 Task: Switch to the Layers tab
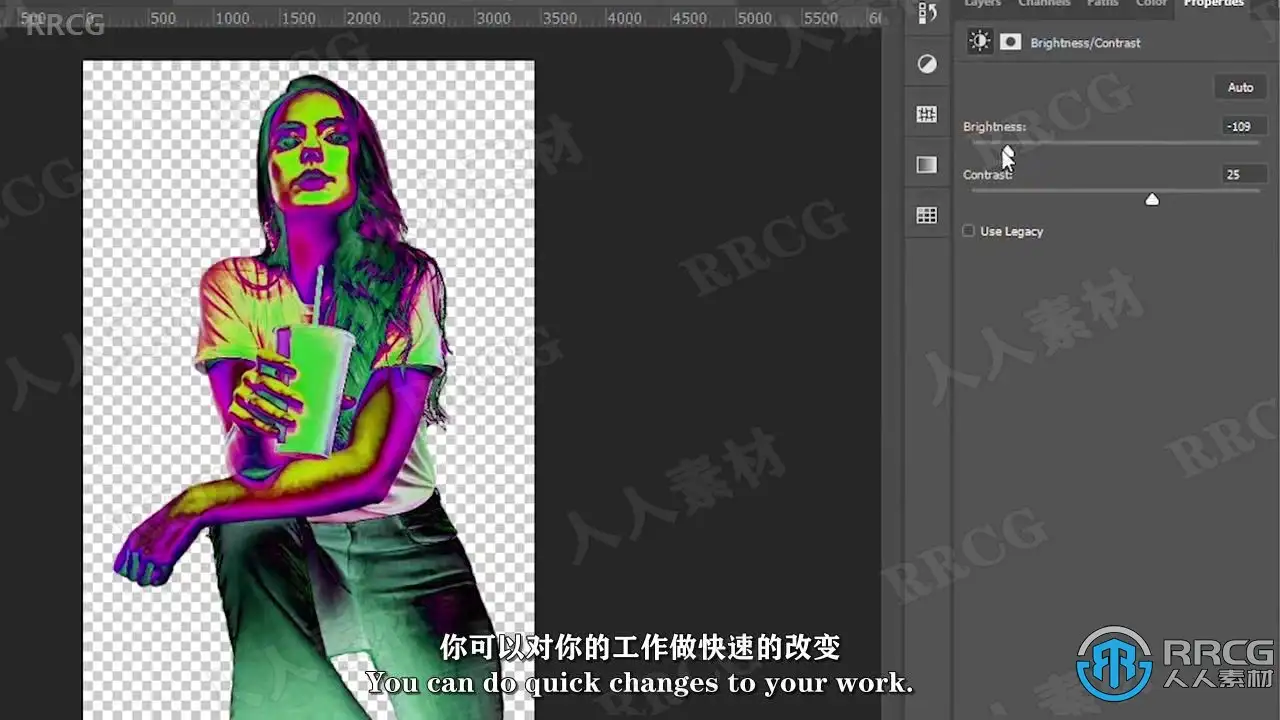[x=982, y=4]
